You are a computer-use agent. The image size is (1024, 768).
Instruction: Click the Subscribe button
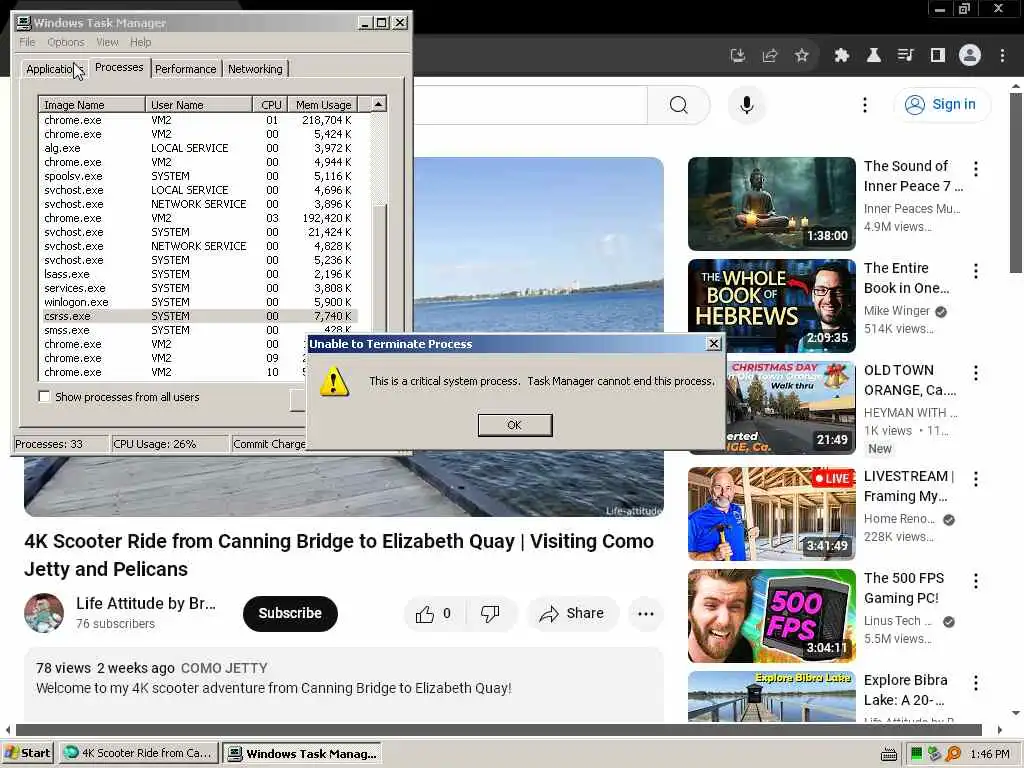pos(290,613)
